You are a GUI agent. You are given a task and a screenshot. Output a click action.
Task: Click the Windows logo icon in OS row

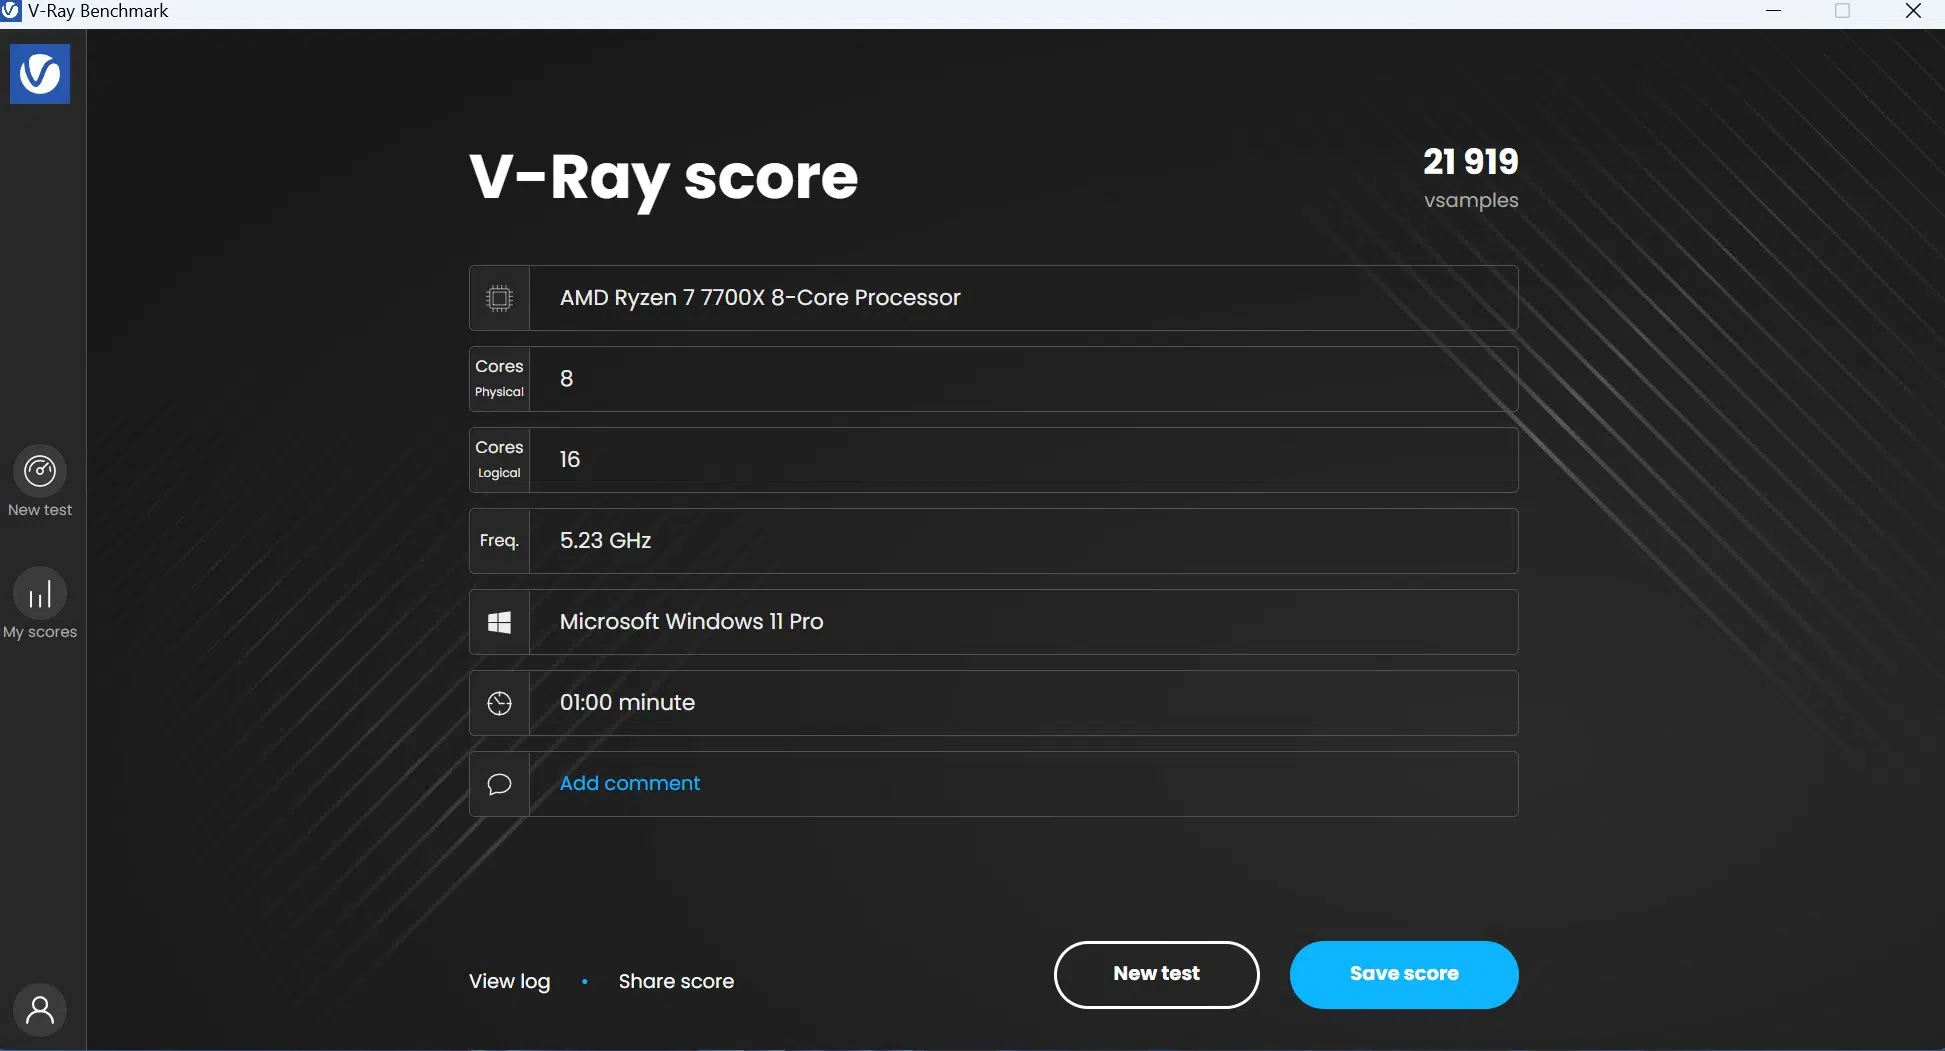click(499, 622)
